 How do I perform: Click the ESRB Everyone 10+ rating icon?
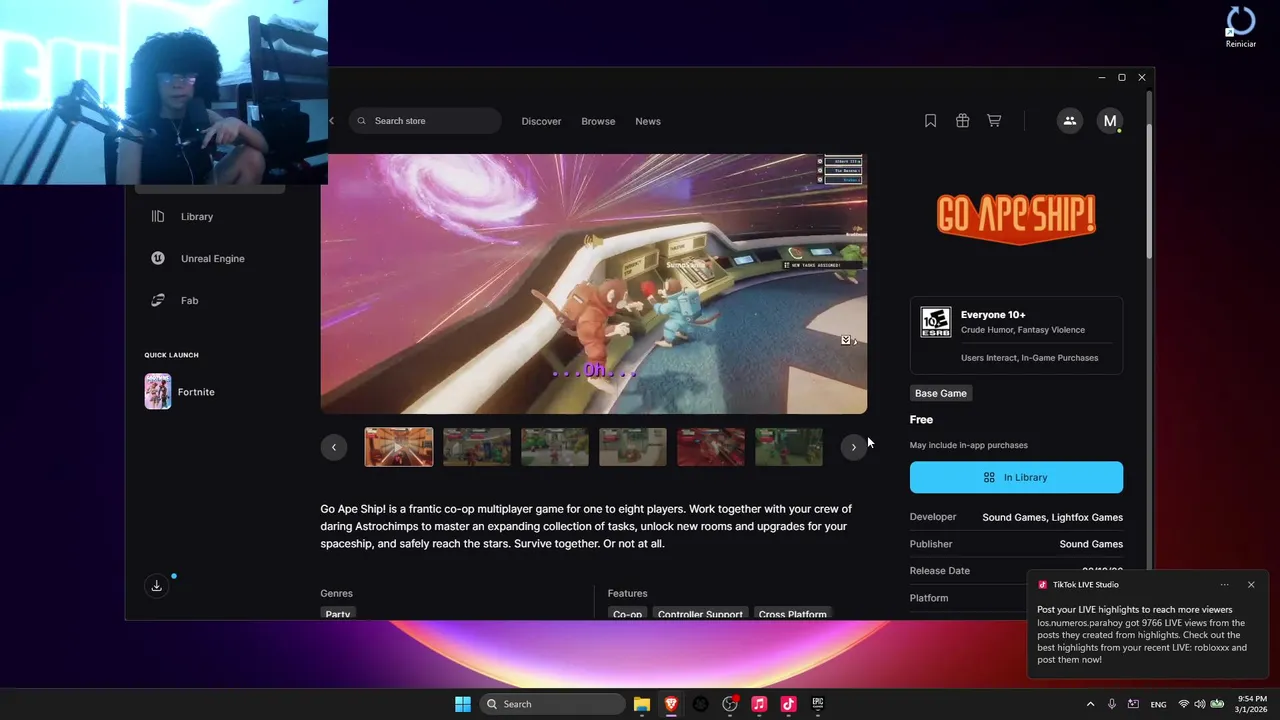pyautogui.click(x=936, y=322)
